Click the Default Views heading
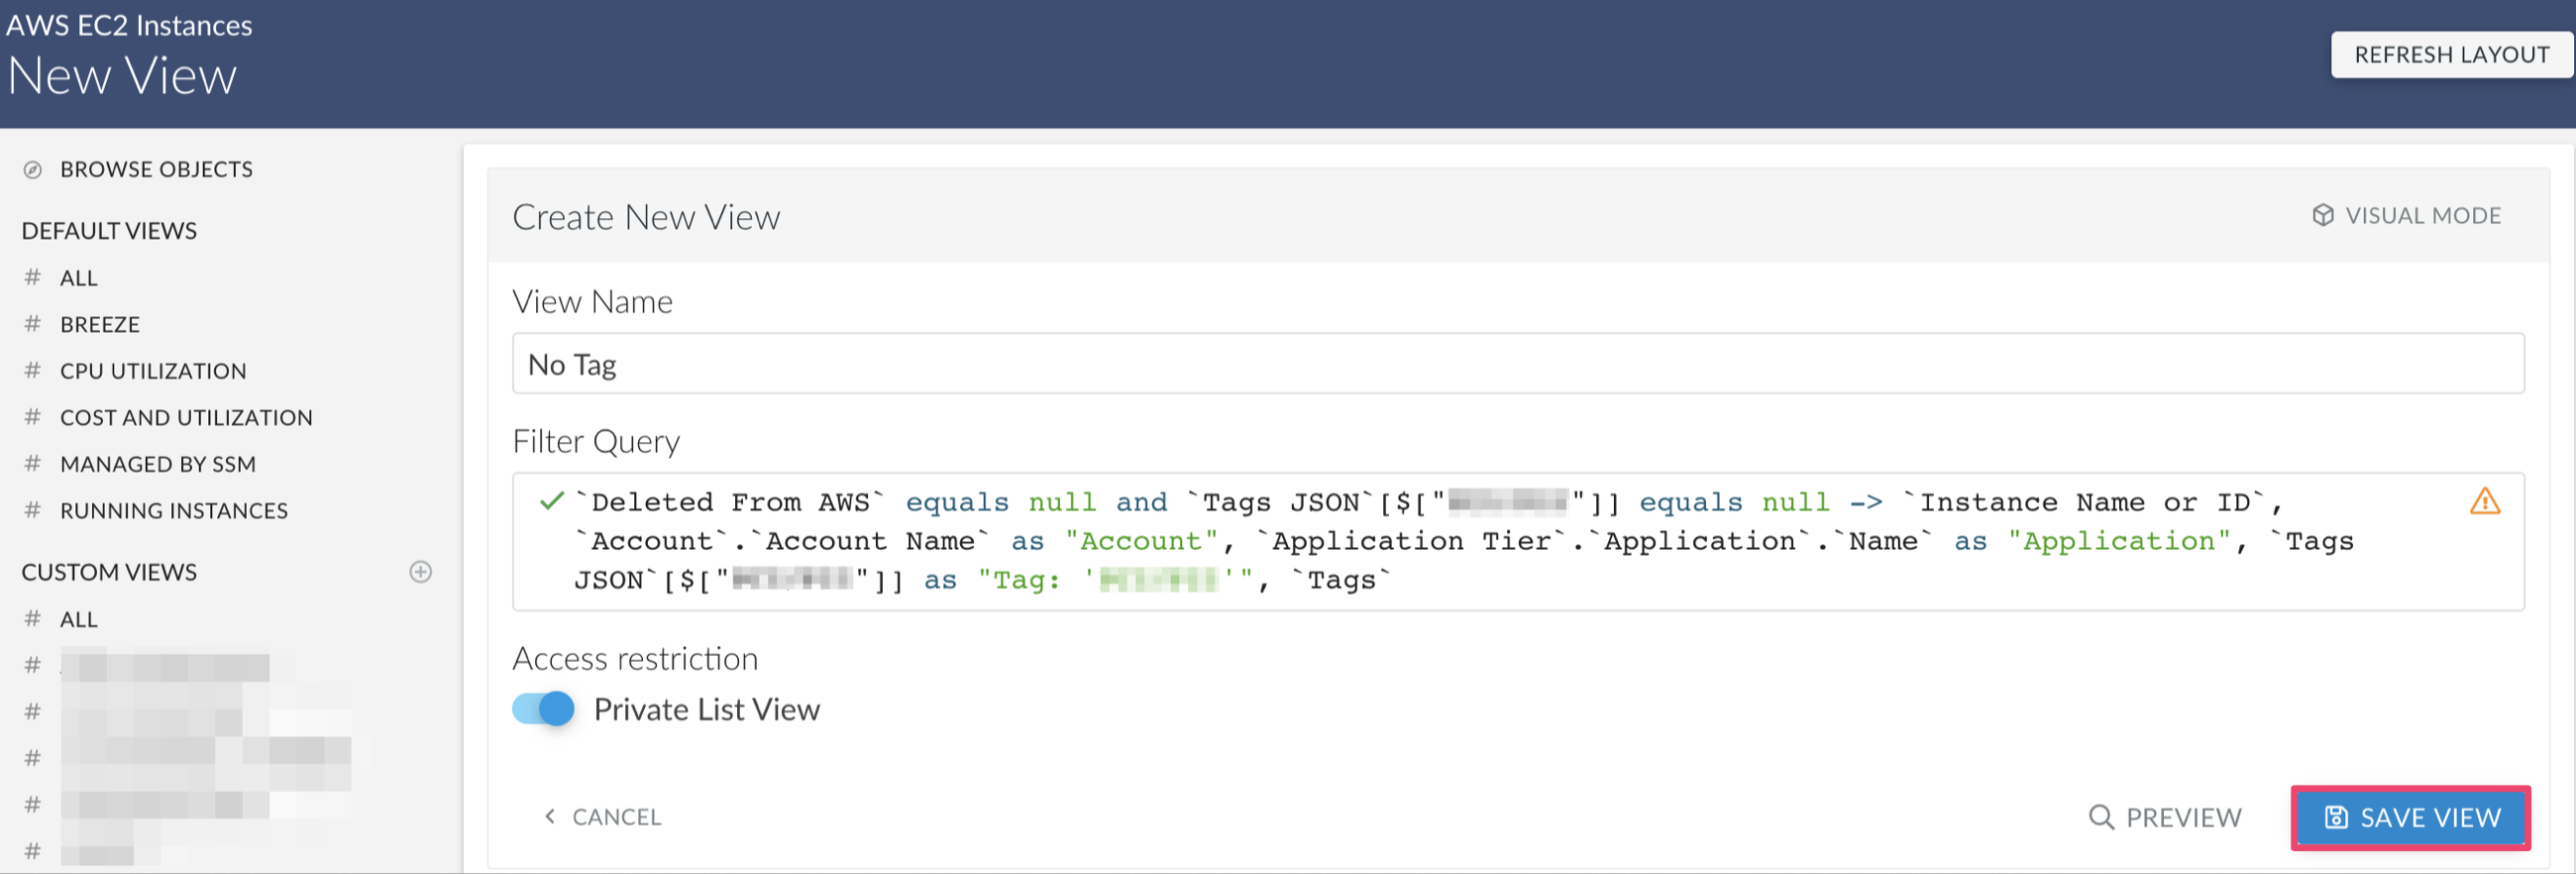This screenshot has height=874, width=2576. tap(109, 231)
